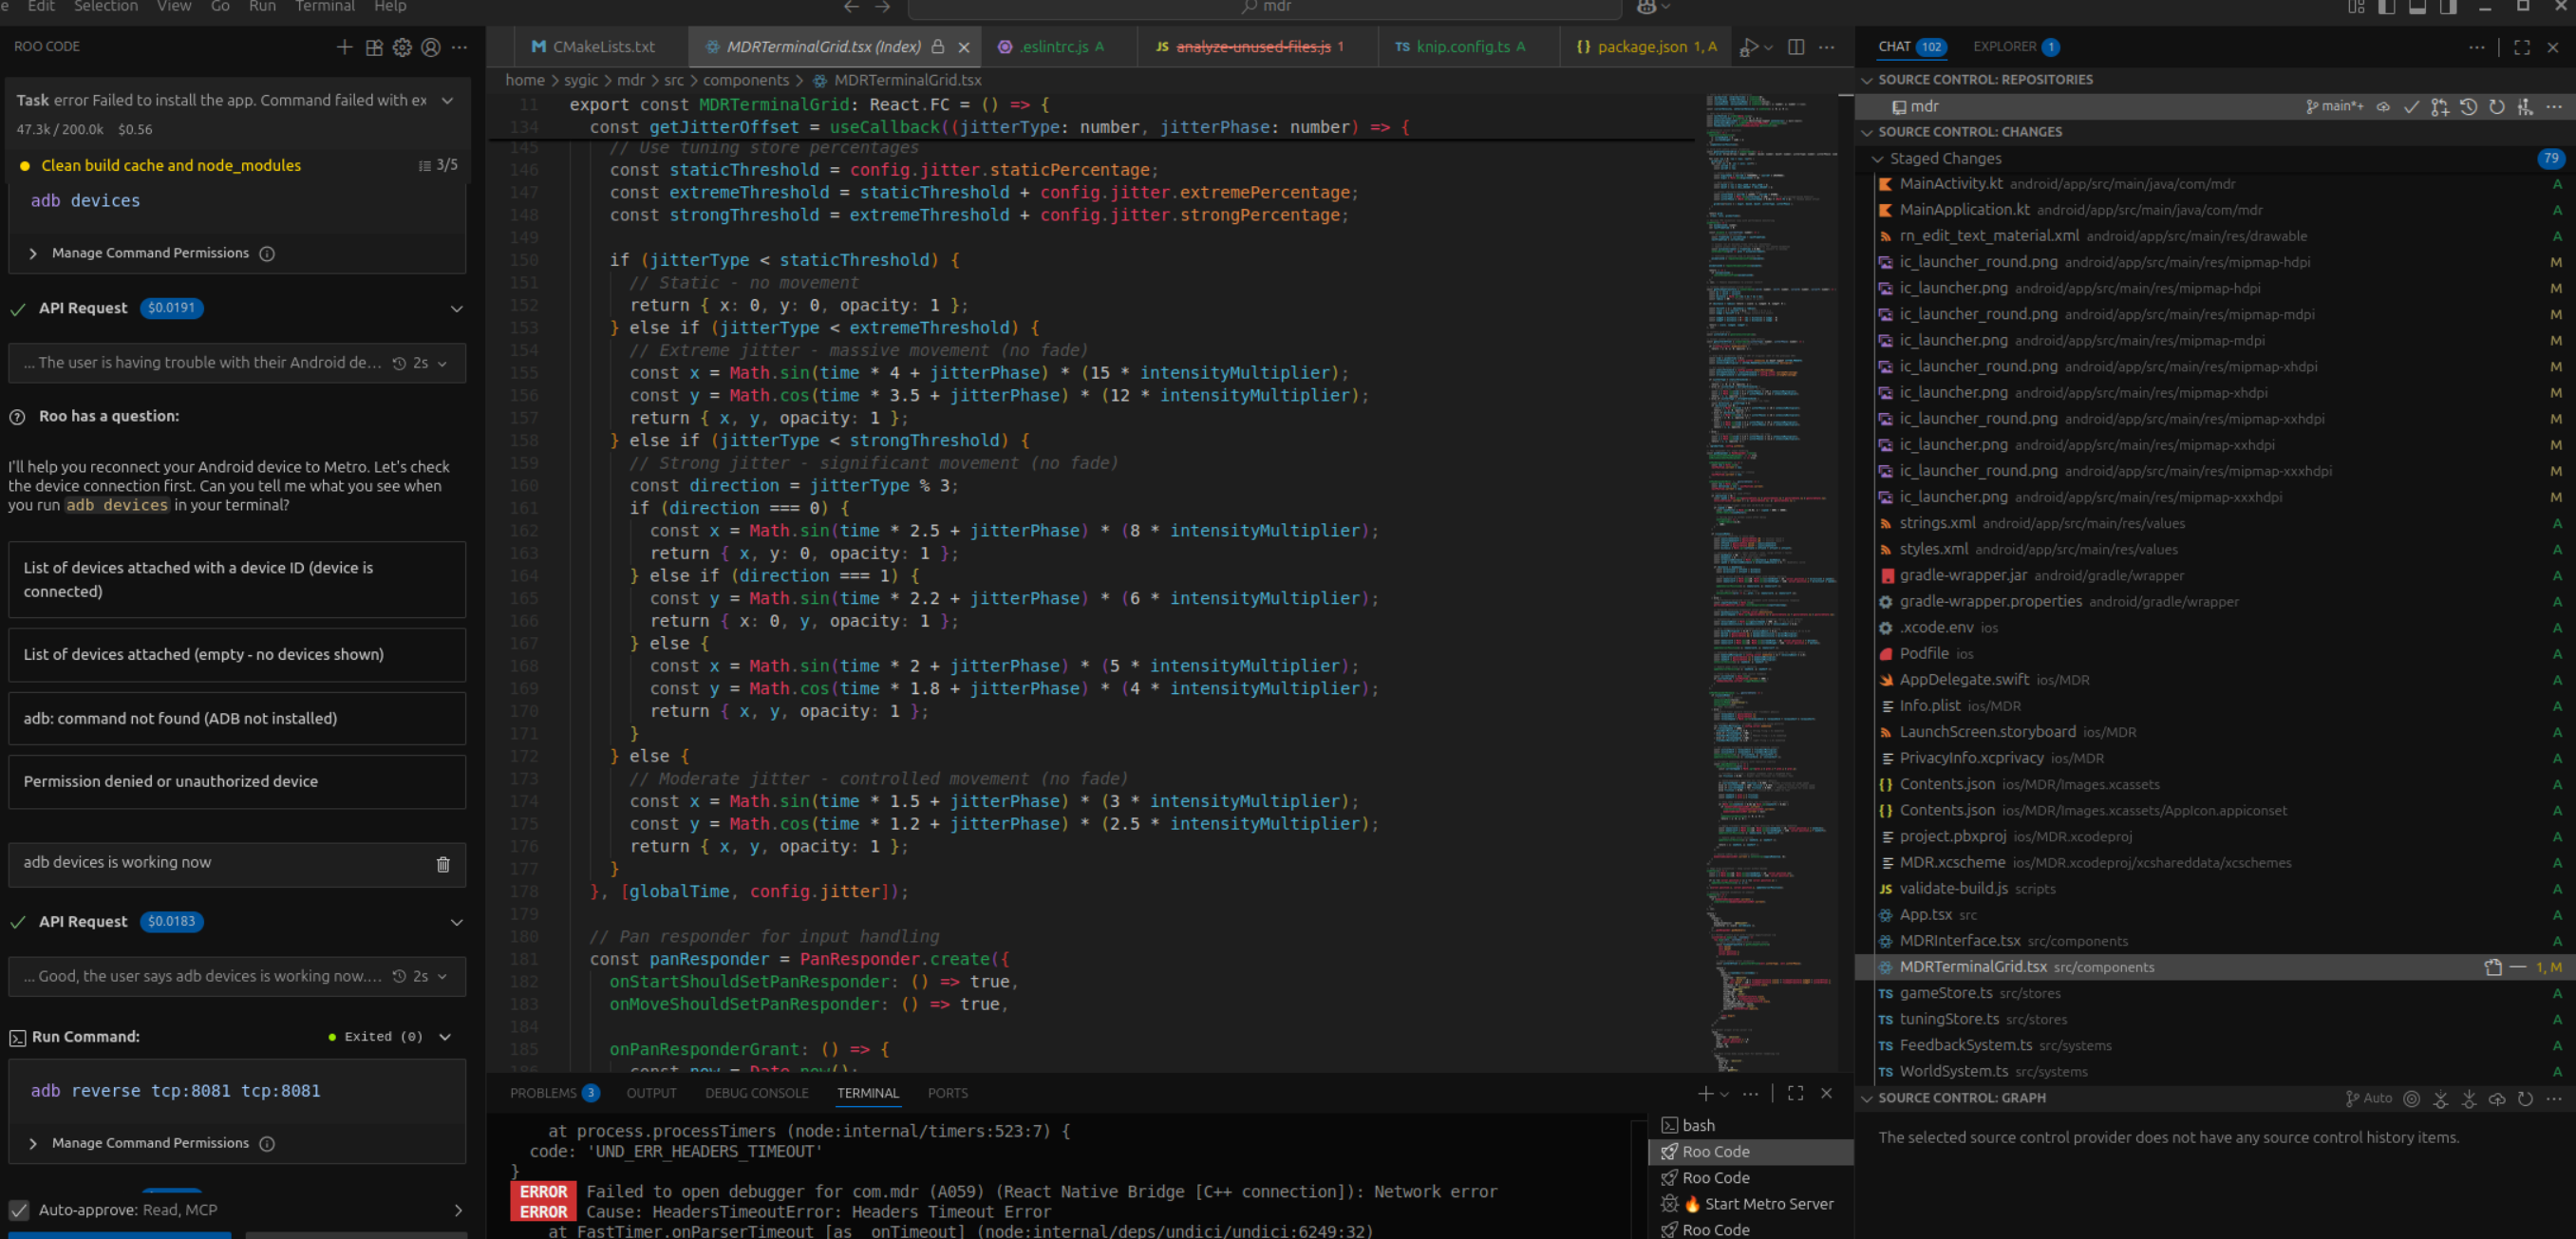Expand reasoning 'The user is having trouble' dropdown

[x=443, y=363]
